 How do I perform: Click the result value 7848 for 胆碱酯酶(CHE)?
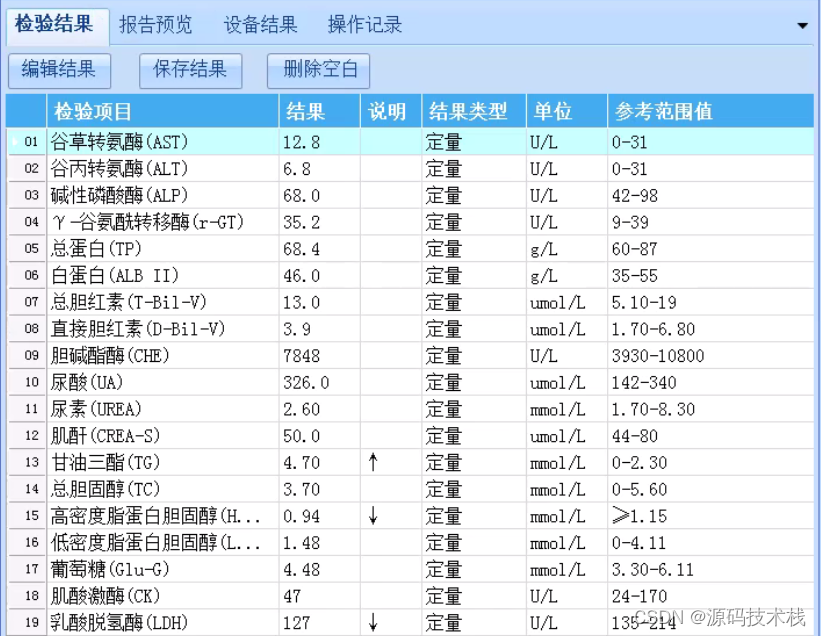point(300,356)
